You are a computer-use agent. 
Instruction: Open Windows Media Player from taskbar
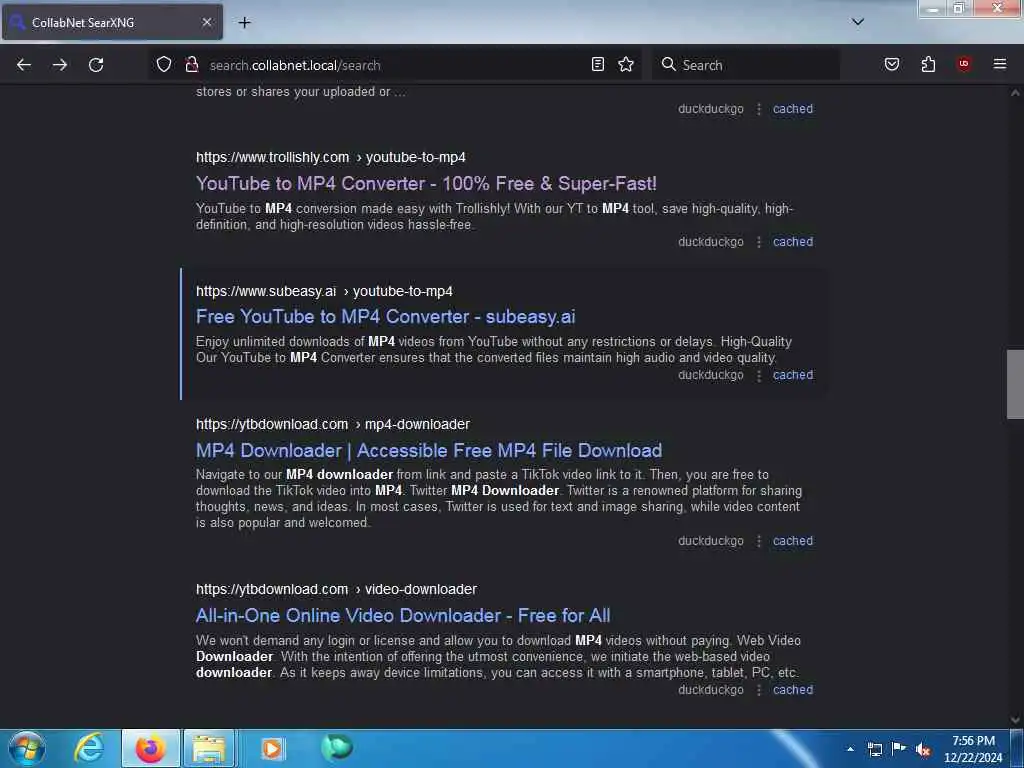(272, 748)
